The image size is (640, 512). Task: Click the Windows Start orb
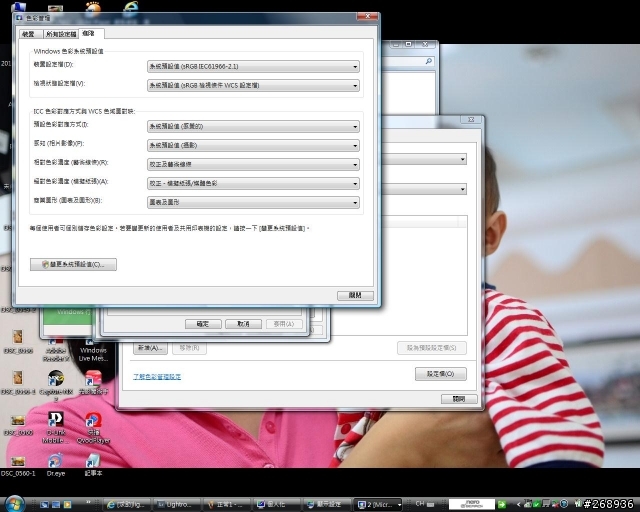tap(15, 504)
